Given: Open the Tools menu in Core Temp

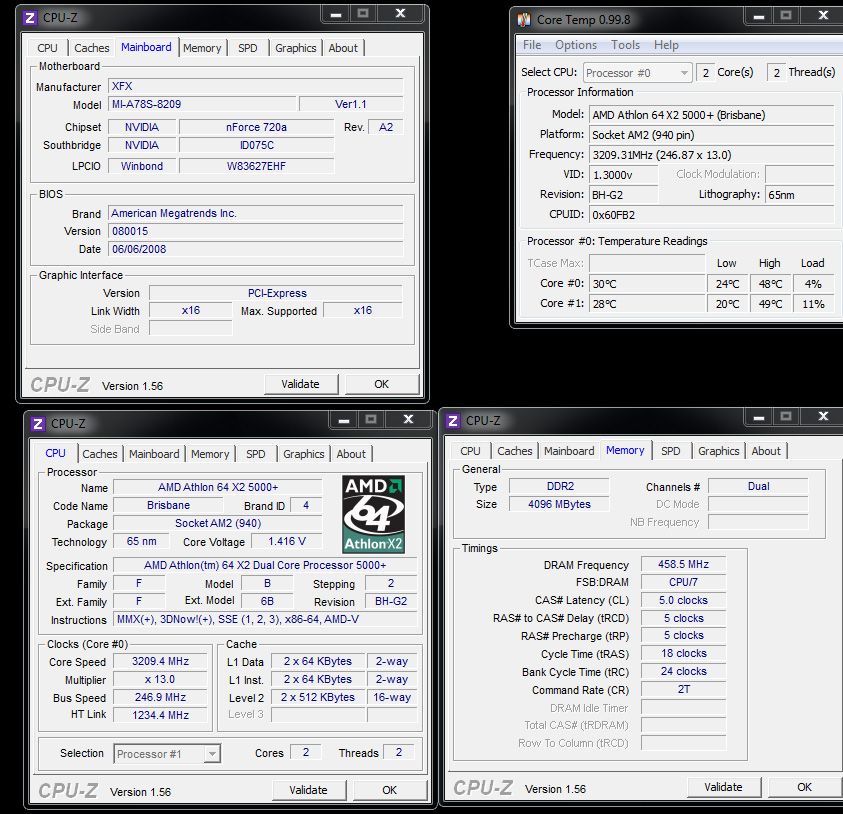Looking at the screenshot, I should tap(625, 45).
